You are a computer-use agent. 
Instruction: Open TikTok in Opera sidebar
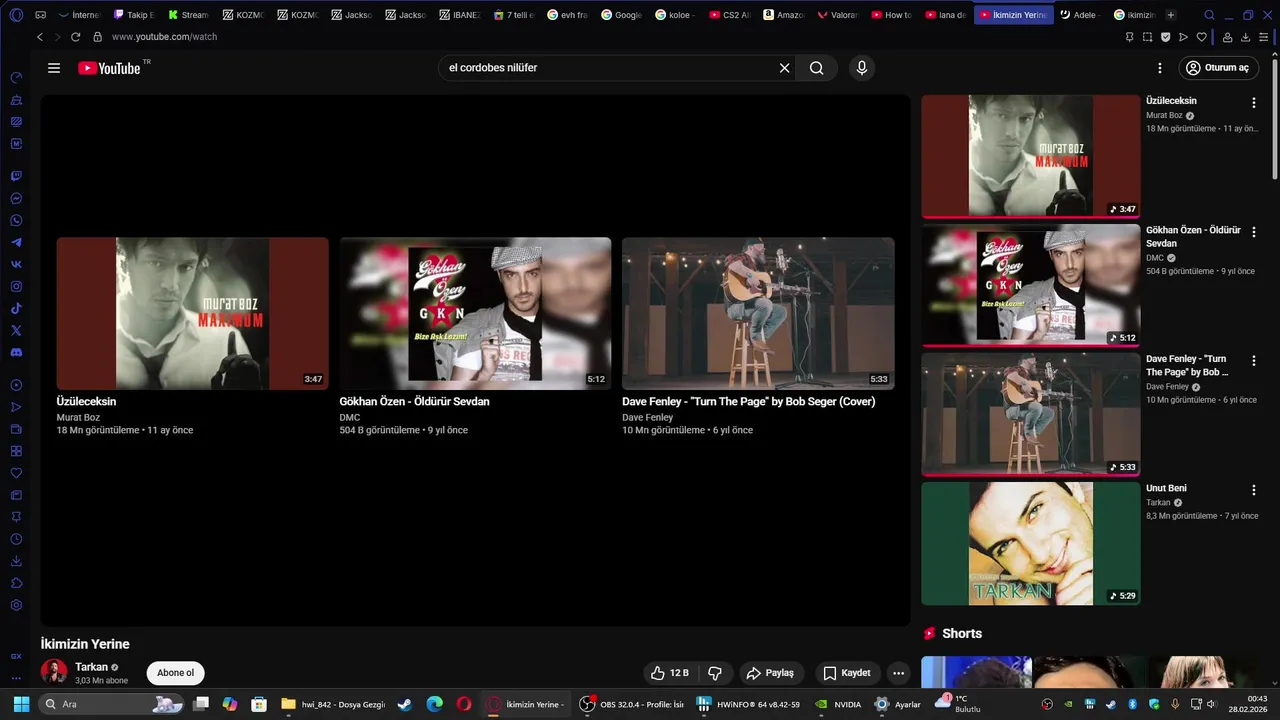point(16,308)
